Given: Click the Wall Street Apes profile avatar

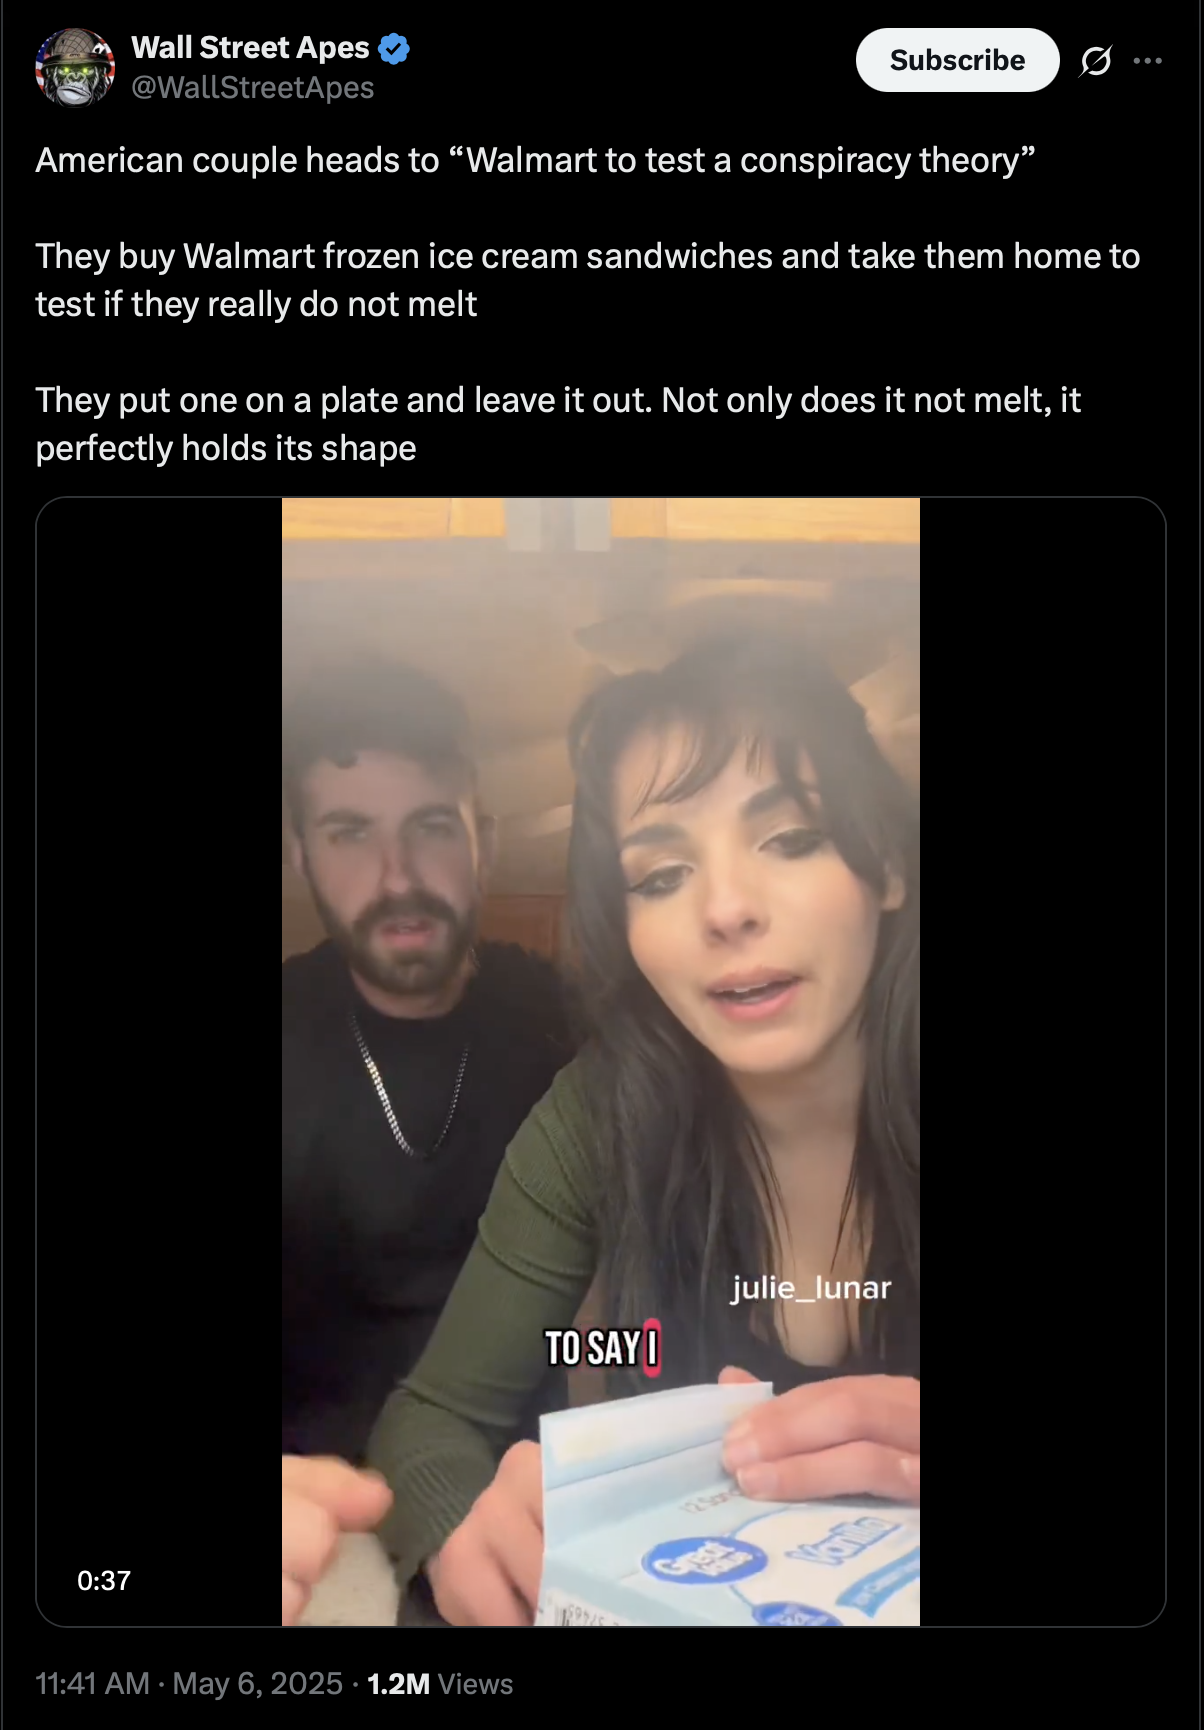Looking at the screenshot, I should (x=75, y=67).
